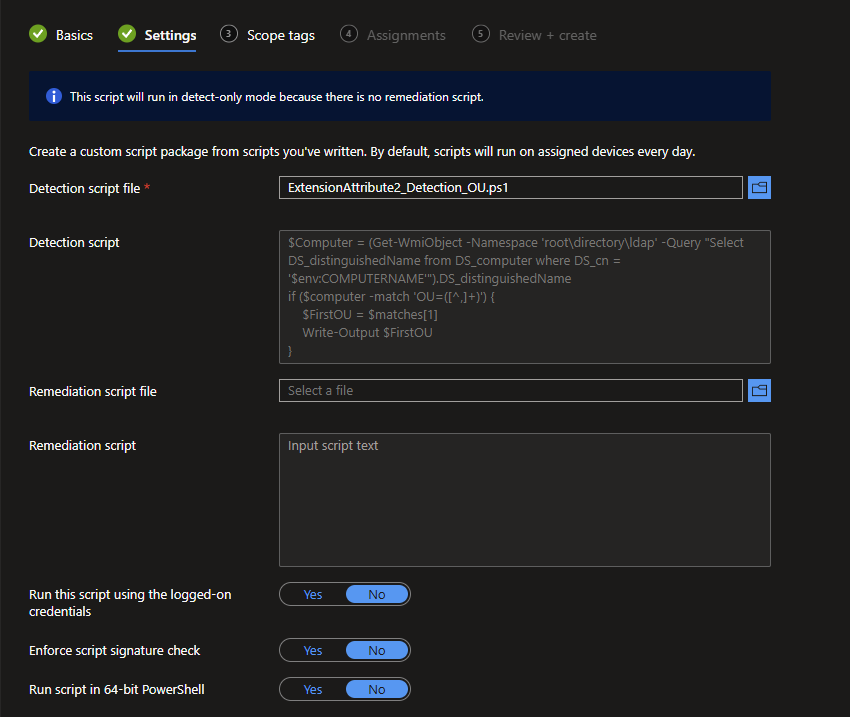This screenshot has width=850, height=717.
Task: Enable Enforce script signature check with Yes
Action: 313,651
